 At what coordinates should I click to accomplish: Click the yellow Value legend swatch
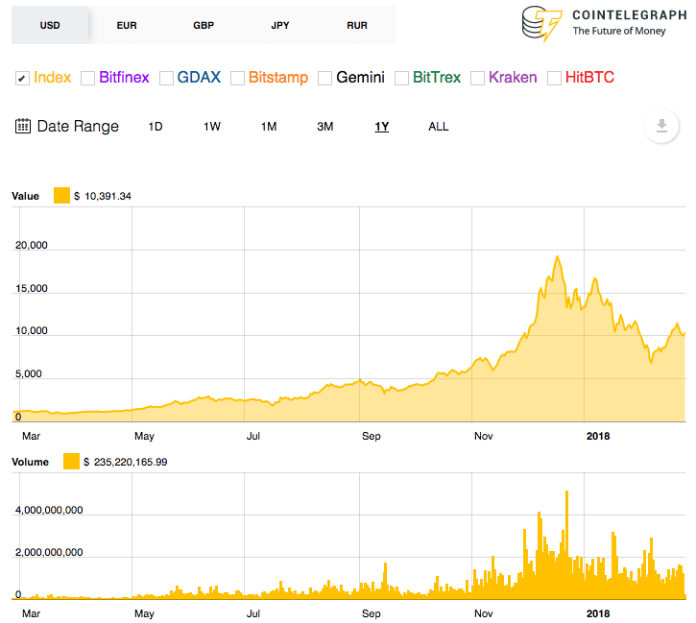point(61,196)
